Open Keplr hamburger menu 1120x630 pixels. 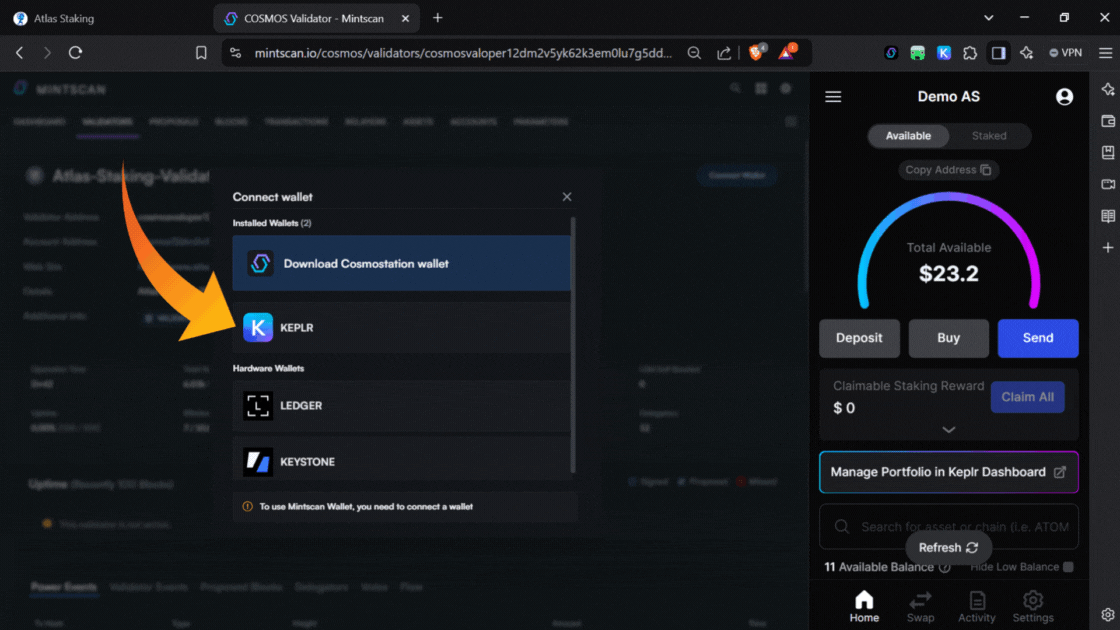point(833,97)
